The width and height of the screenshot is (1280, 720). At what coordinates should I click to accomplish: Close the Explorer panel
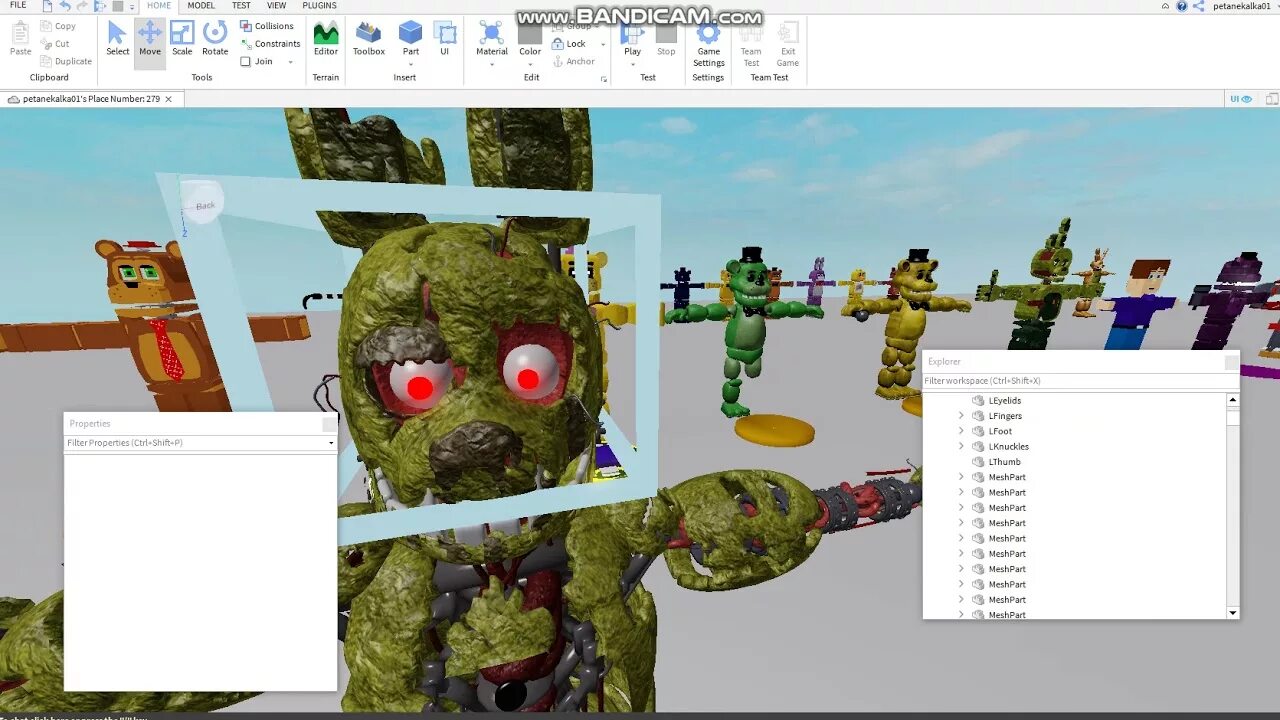[x=1231, y=362]
